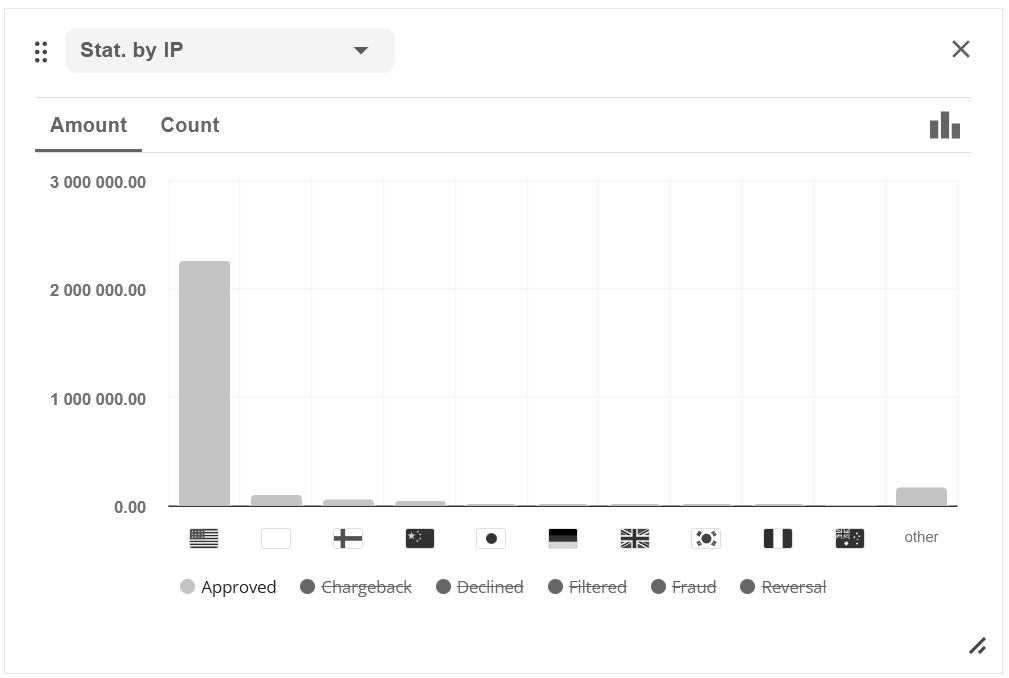The image size is (1009, 678).
Task: Switch chart type with bar chart icon
Action: coord(945,126)
